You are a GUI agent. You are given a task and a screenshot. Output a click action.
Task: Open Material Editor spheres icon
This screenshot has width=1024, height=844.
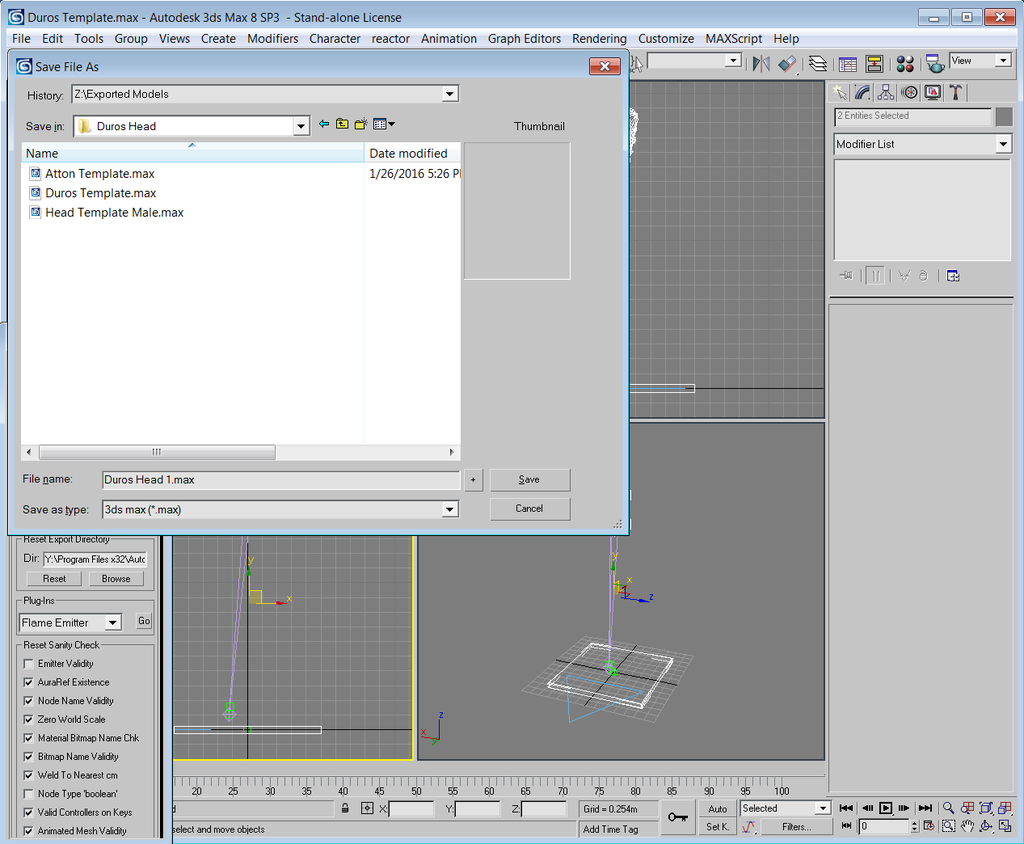[x=905, y=63]
